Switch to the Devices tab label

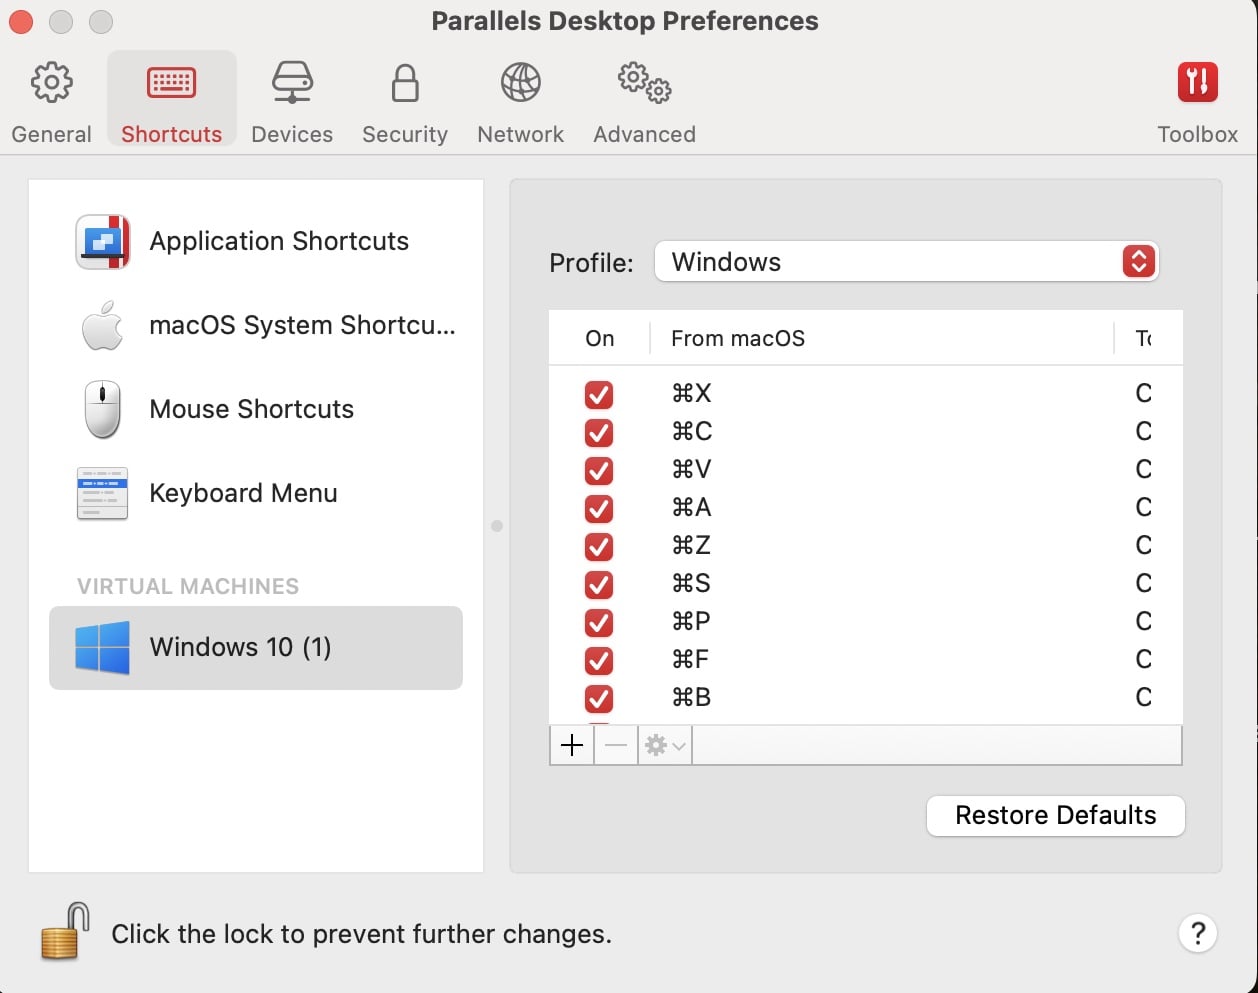point(292,134)
